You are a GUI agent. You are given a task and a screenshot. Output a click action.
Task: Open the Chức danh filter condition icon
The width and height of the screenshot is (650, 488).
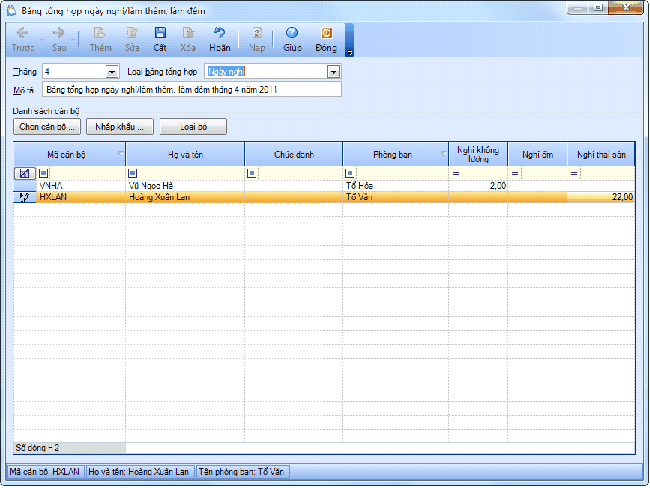pos(251,173)
